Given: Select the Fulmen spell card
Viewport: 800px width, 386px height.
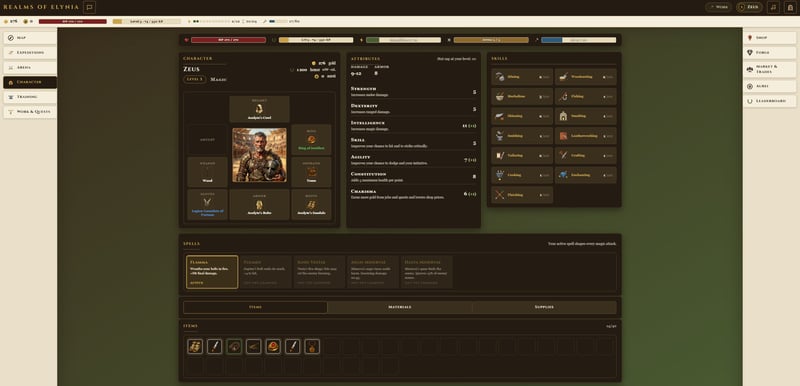Looking at the screenshot, I should [266, 272].
